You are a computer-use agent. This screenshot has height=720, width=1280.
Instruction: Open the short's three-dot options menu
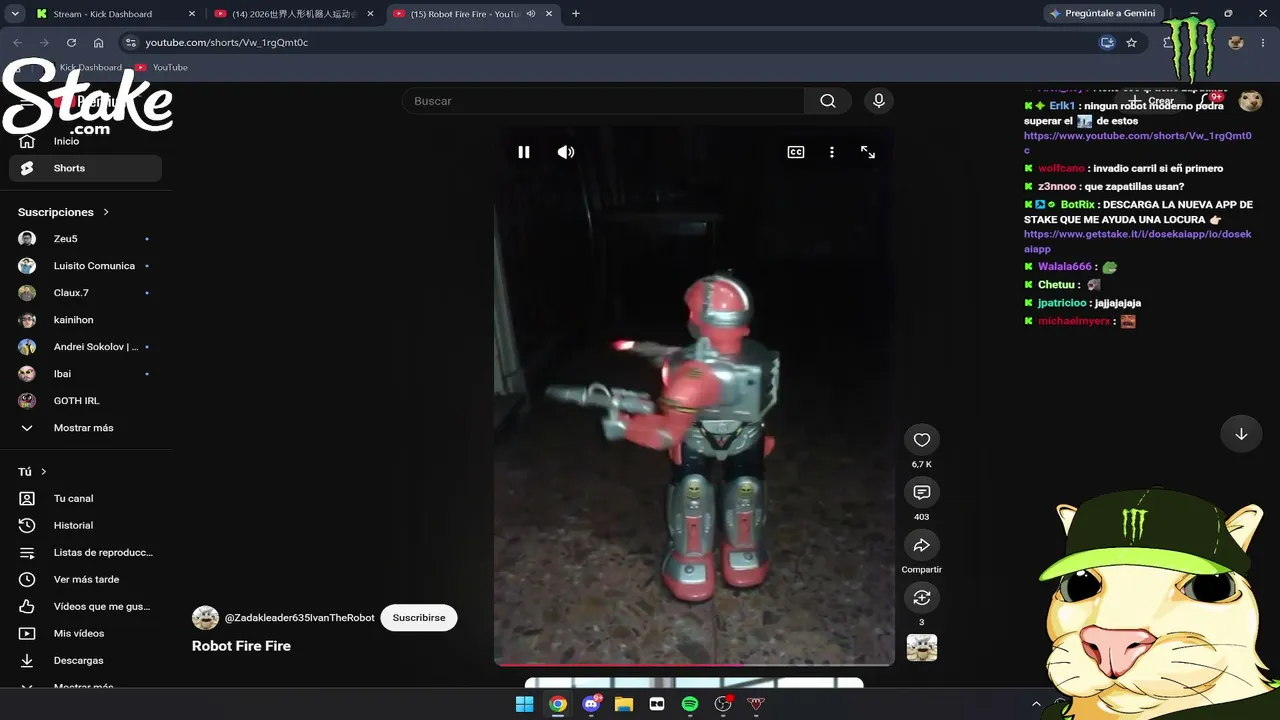(x=831, y=152)
